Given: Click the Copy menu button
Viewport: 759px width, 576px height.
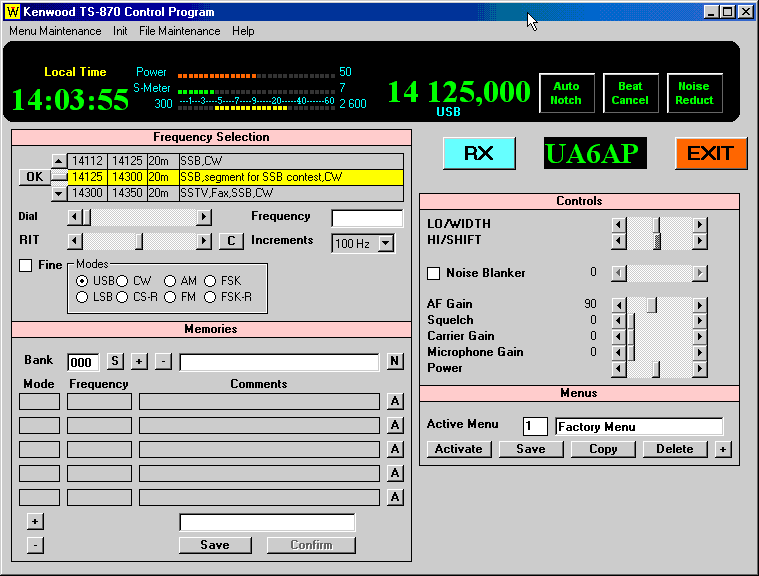Looking at the screenshot, I should 603,449.
